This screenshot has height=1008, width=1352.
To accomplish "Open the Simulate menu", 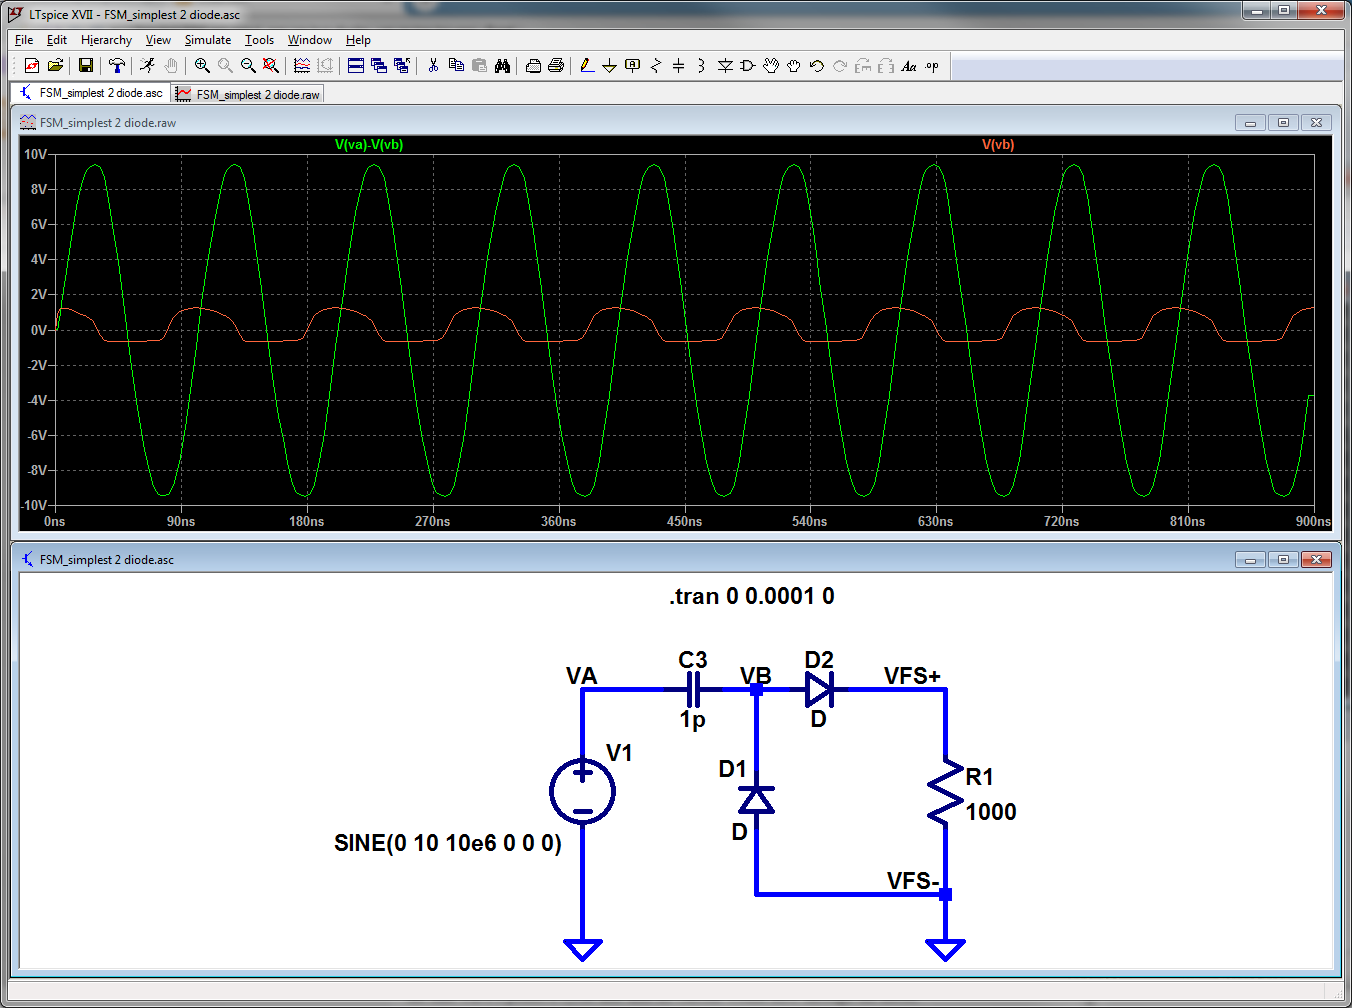I will point(207,40).
